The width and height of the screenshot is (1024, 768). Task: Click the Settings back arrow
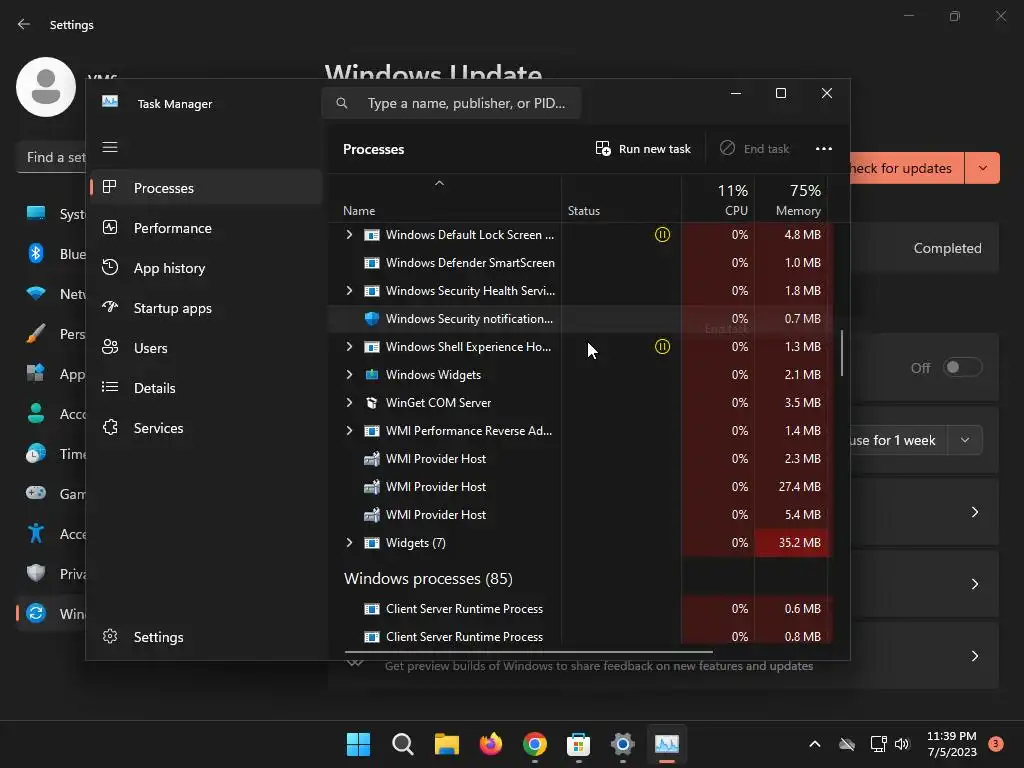click(x=24, y=24)
